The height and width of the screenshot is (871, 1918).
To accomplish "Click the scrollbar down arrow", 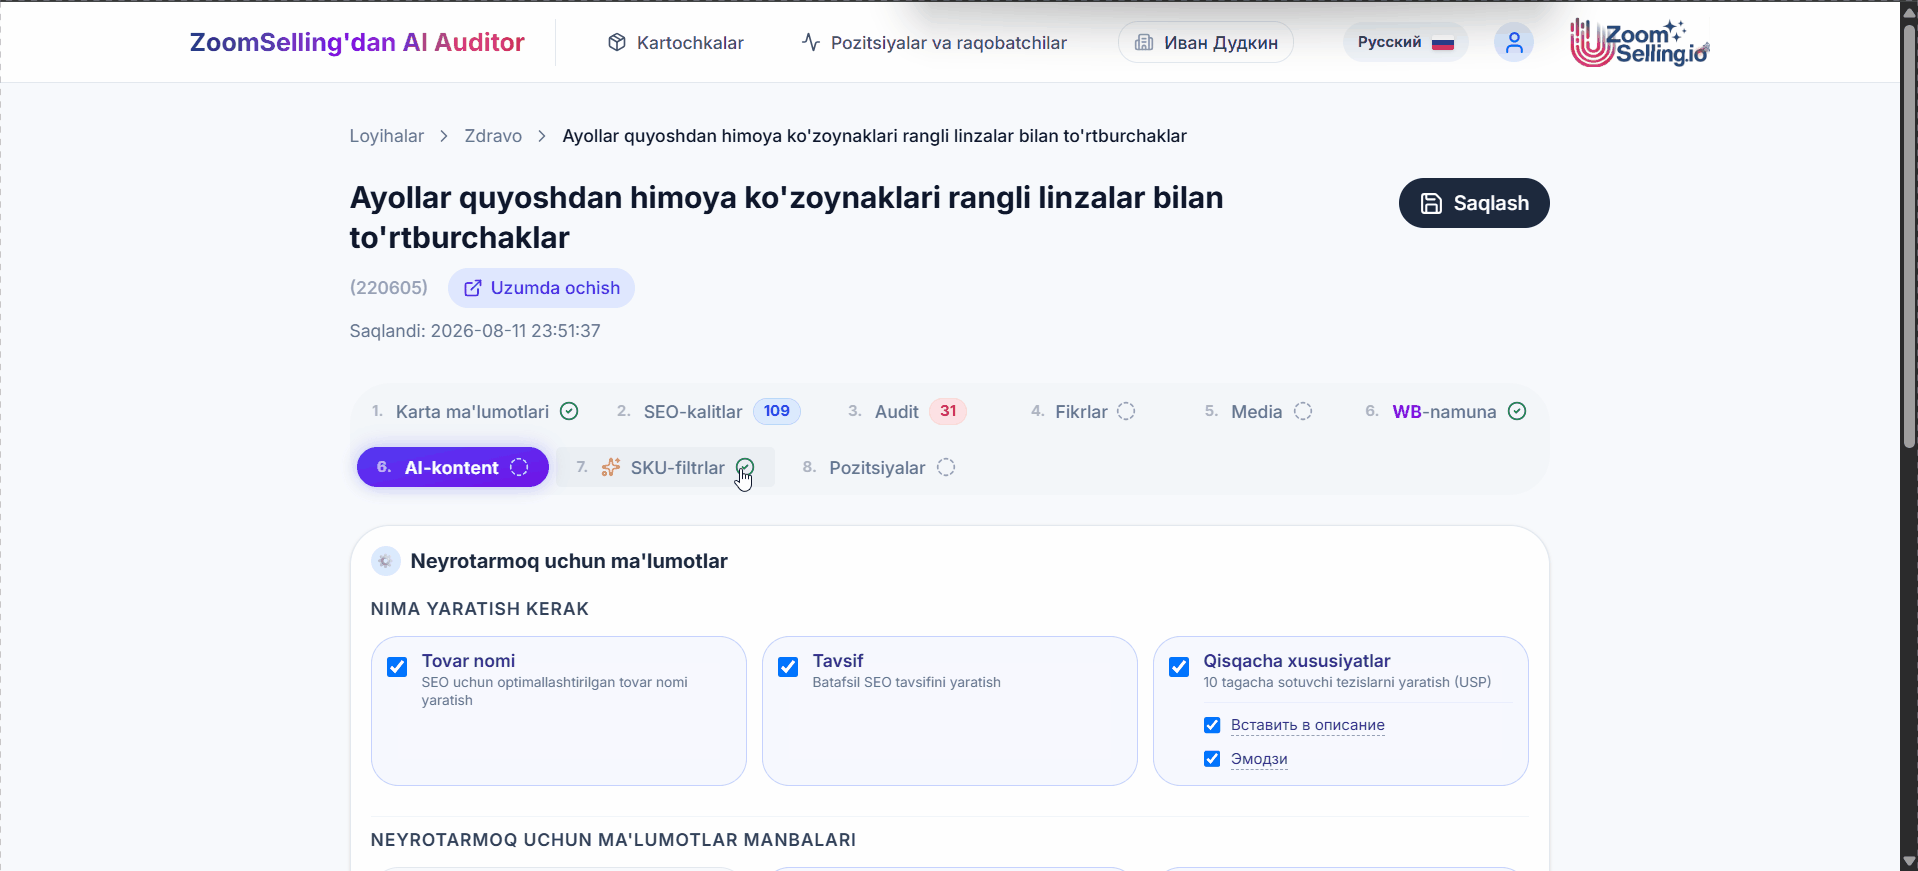I will click(x=1909, y=861).
